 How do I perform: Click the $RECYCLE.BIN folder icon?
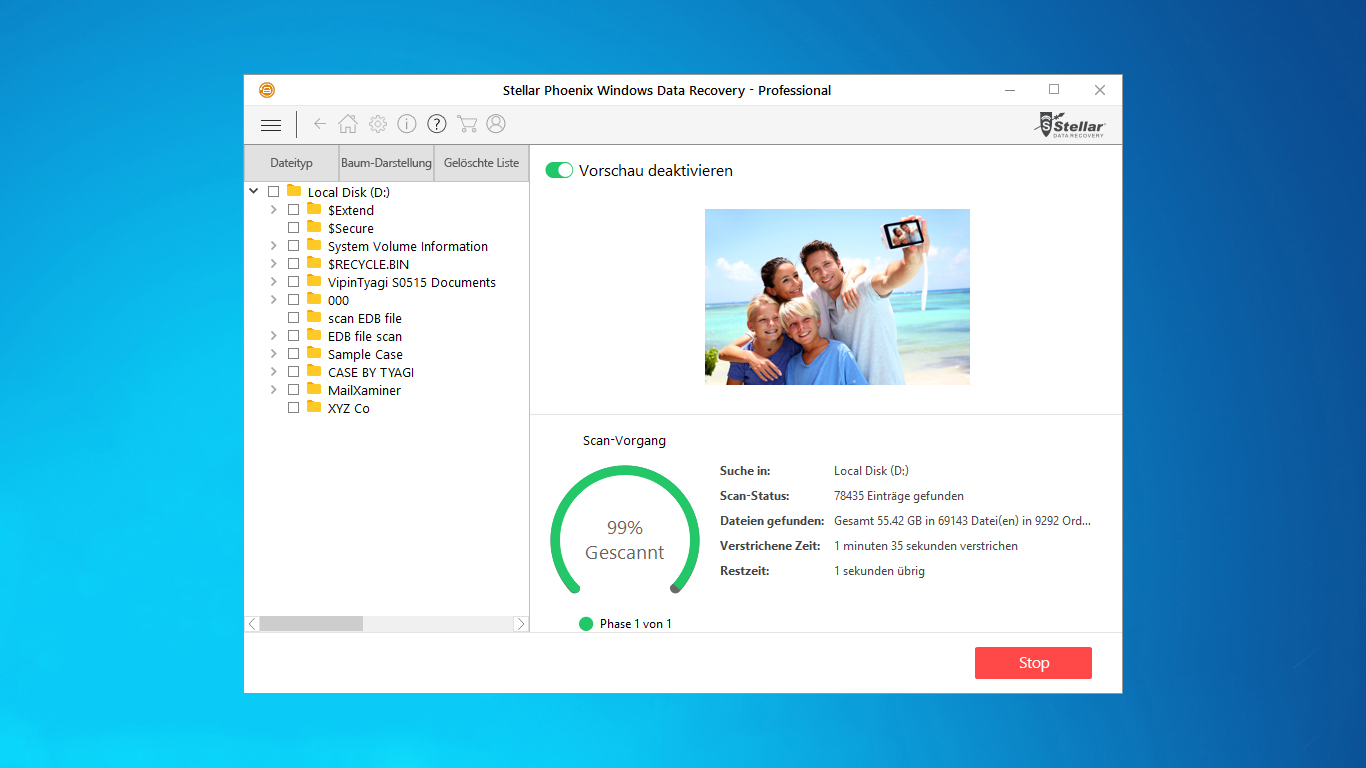[314, 263]
